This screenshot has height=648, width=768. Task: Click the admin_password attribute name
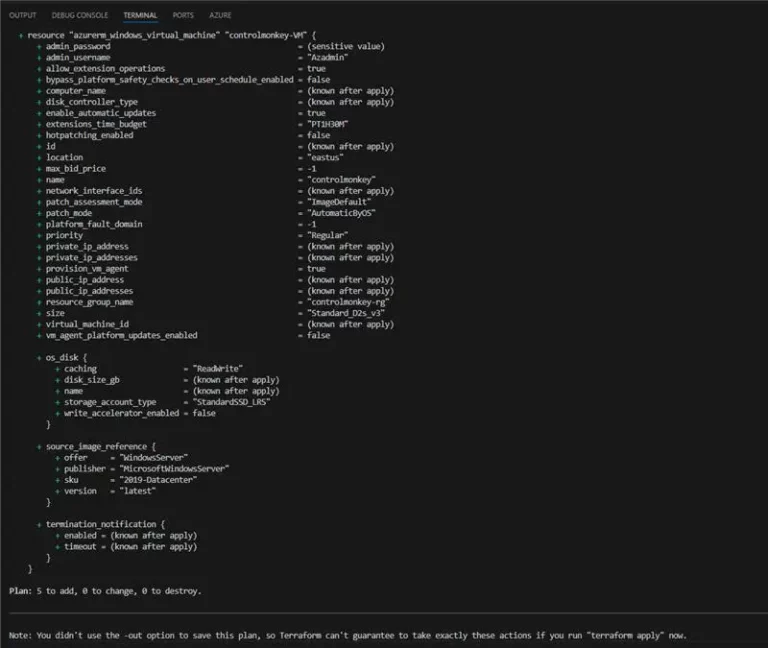click(78, 46)
